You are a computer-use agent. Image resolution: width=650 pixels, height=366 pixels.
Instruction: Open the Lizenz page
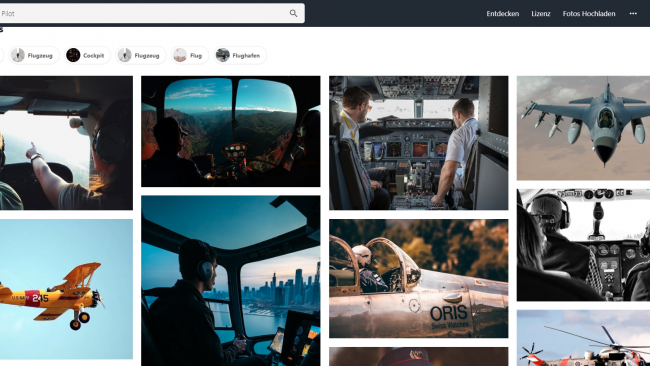pos(541,14)
